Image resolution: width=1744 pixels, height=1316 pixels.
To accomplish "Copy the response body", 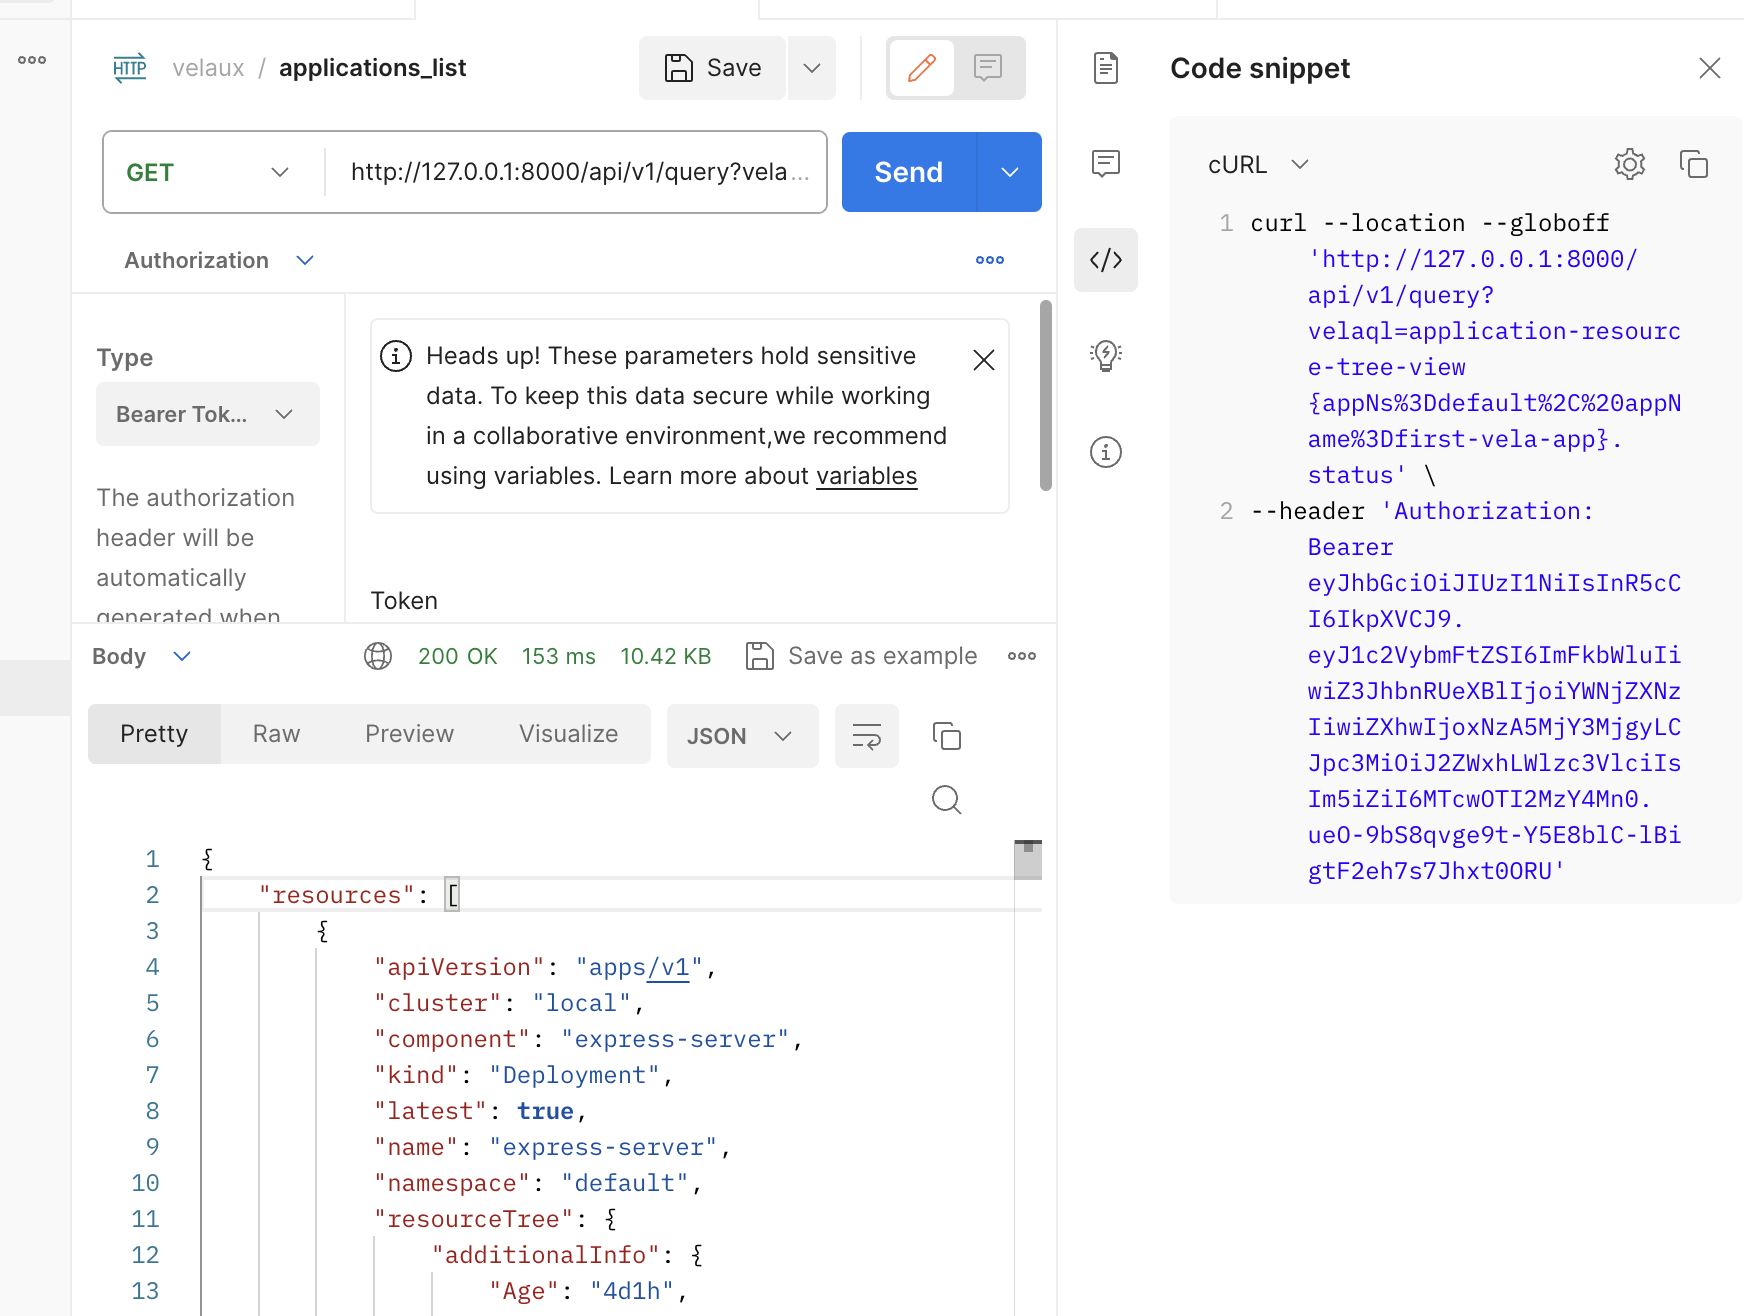I will (x=946, y=736).
